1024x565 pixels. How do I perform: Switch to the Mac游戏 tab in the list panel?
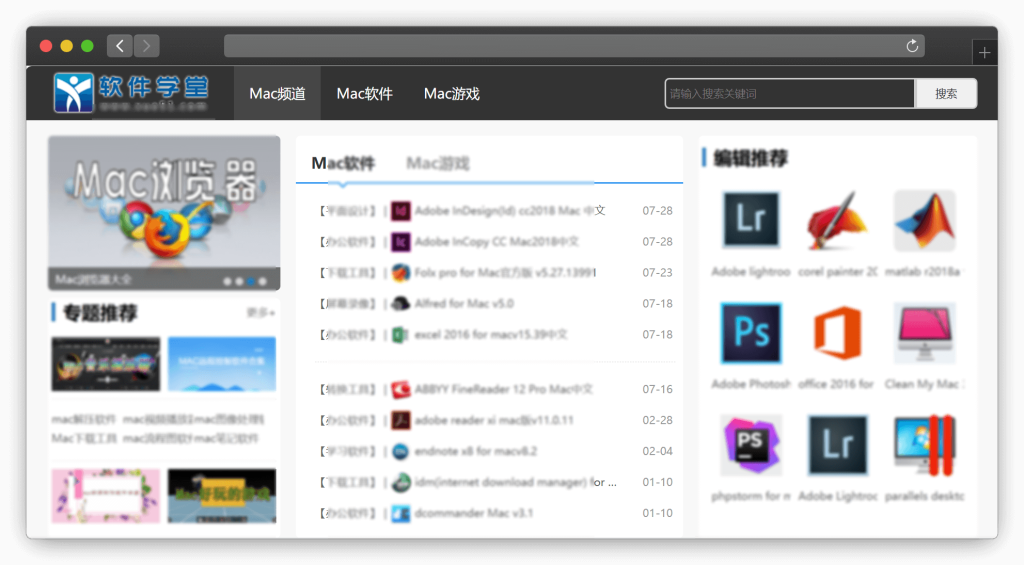tap(437, 163)
